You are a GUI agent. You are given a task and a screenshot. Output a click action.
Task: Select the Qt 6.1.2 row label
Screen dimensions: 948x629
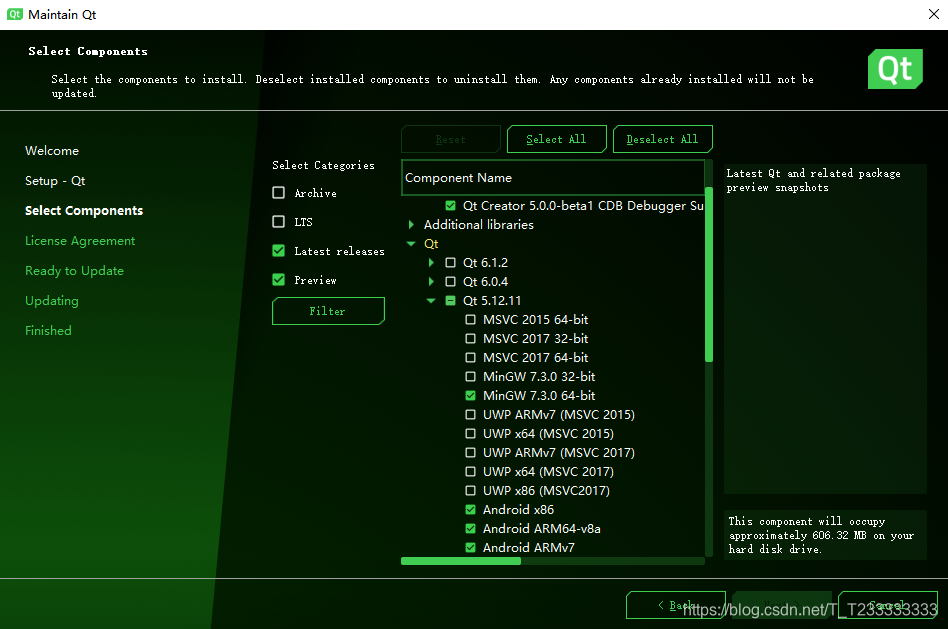click(485, 262)
